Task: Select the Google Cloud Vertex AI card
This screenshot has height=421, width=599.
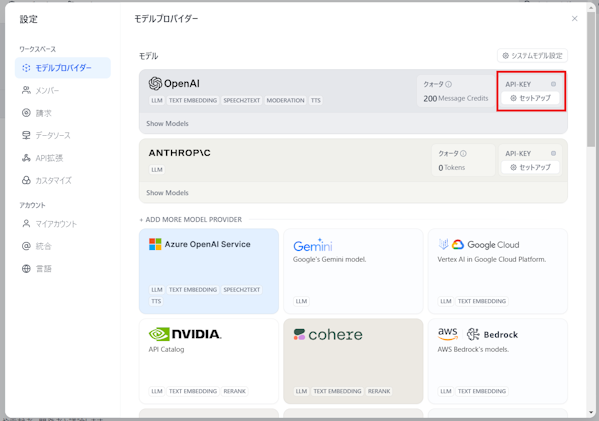Action: click(498, 271)
